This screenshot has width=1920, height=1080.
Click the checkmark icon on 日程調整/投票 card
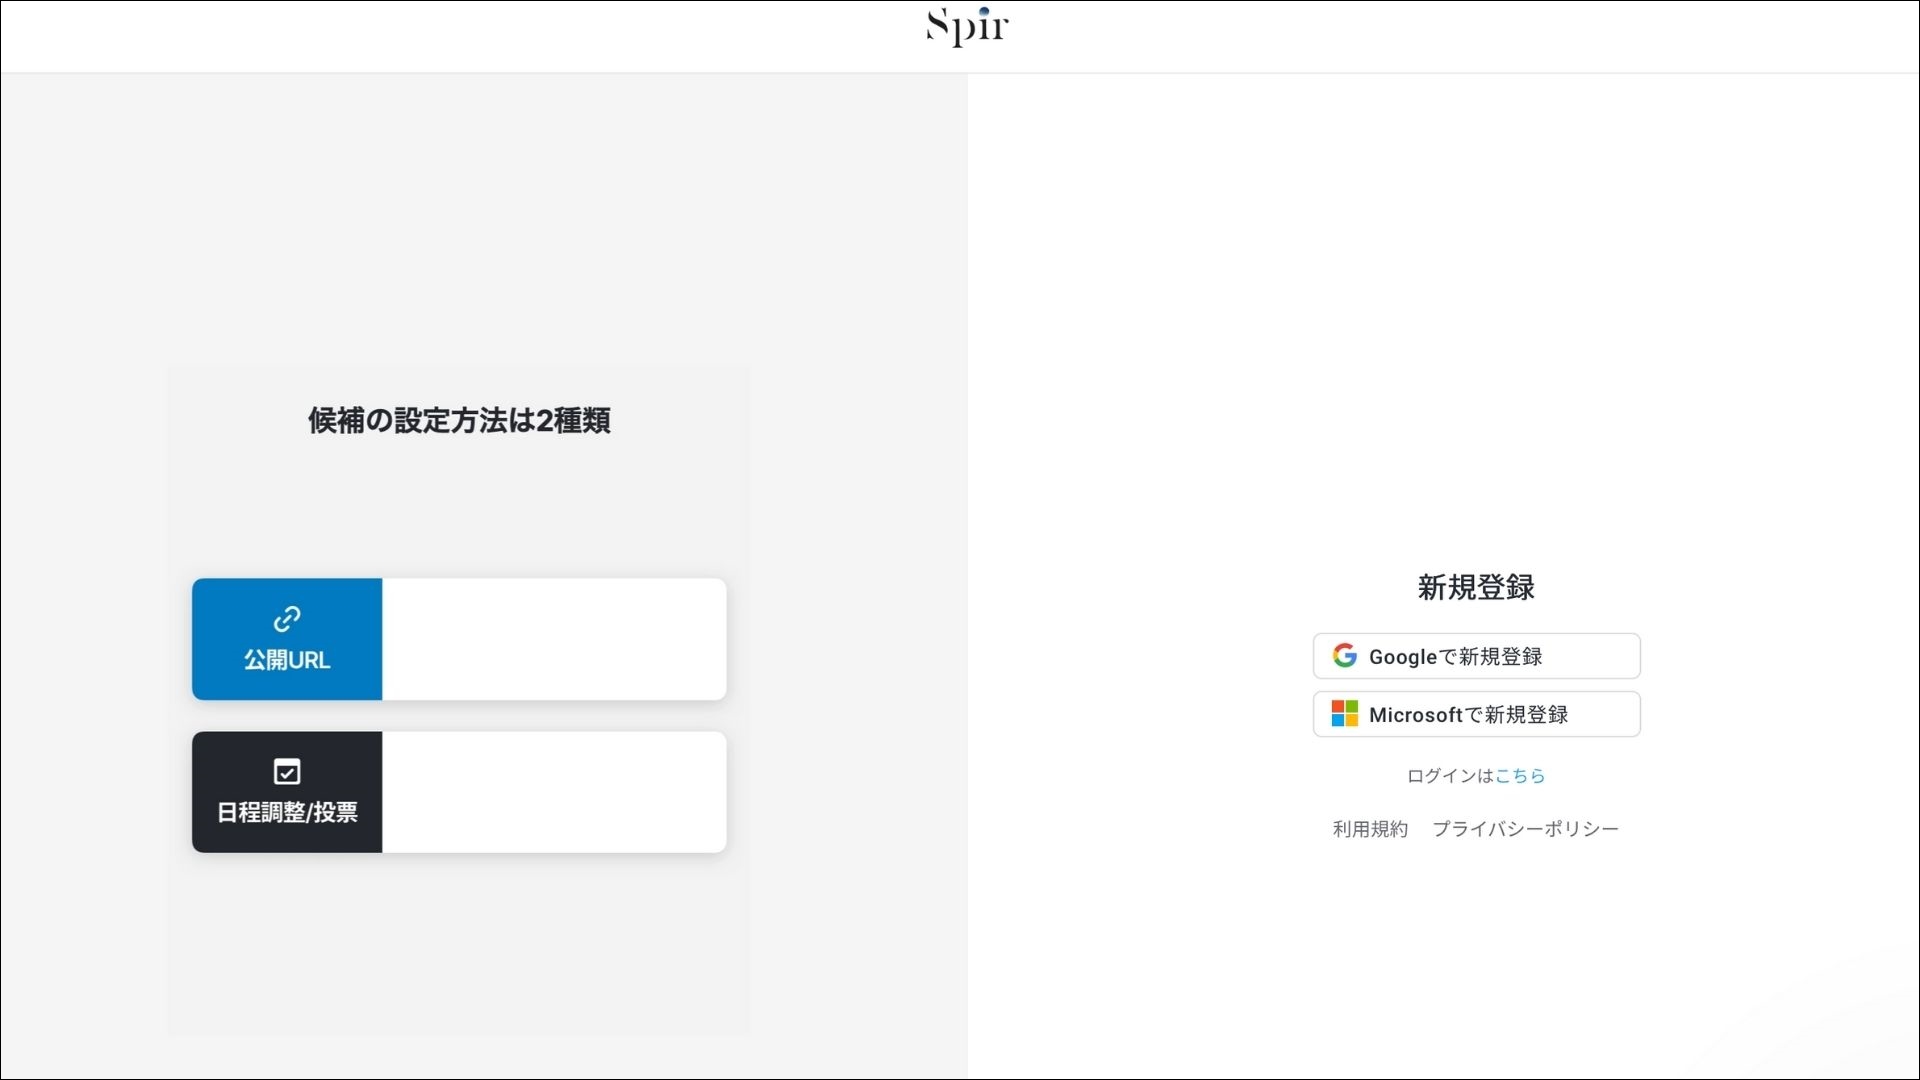[x=286, y=771]
